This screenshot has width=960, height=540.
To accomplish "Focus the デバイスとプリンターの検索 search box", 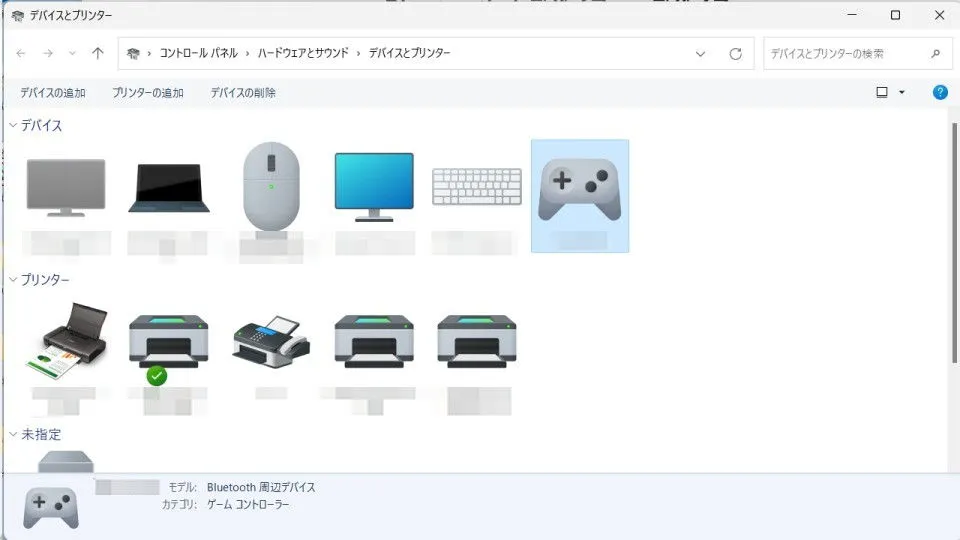I will coord(857,54).
